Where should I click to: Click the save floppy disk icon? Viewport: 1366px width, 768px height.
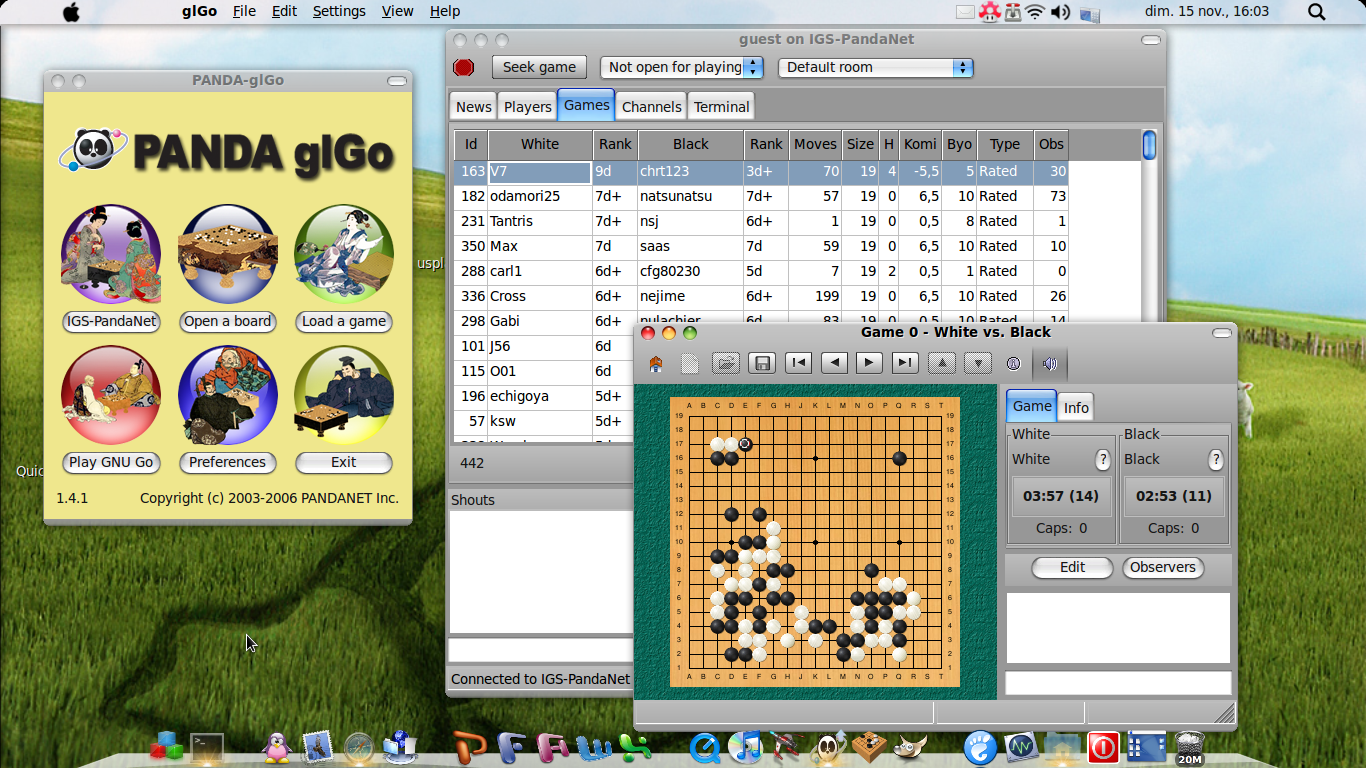761,363
